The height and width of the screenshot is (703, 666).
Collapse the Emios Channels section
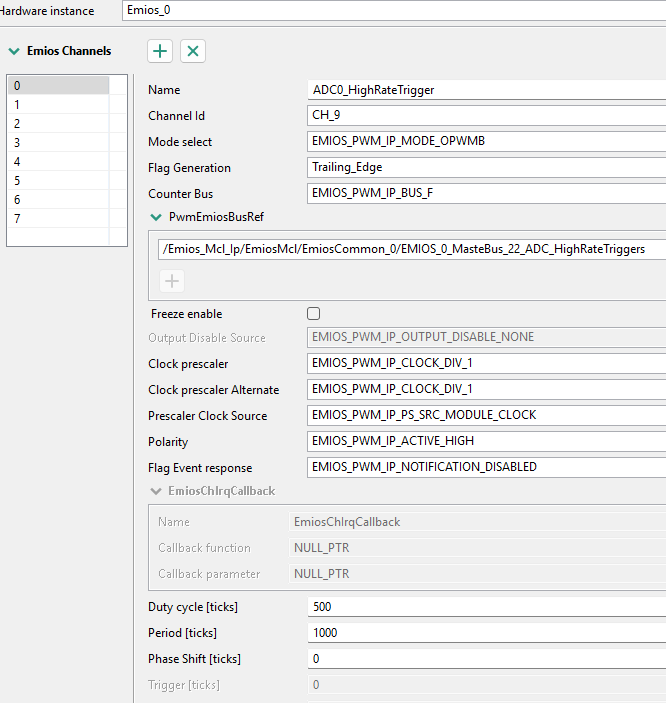point(14,51)
